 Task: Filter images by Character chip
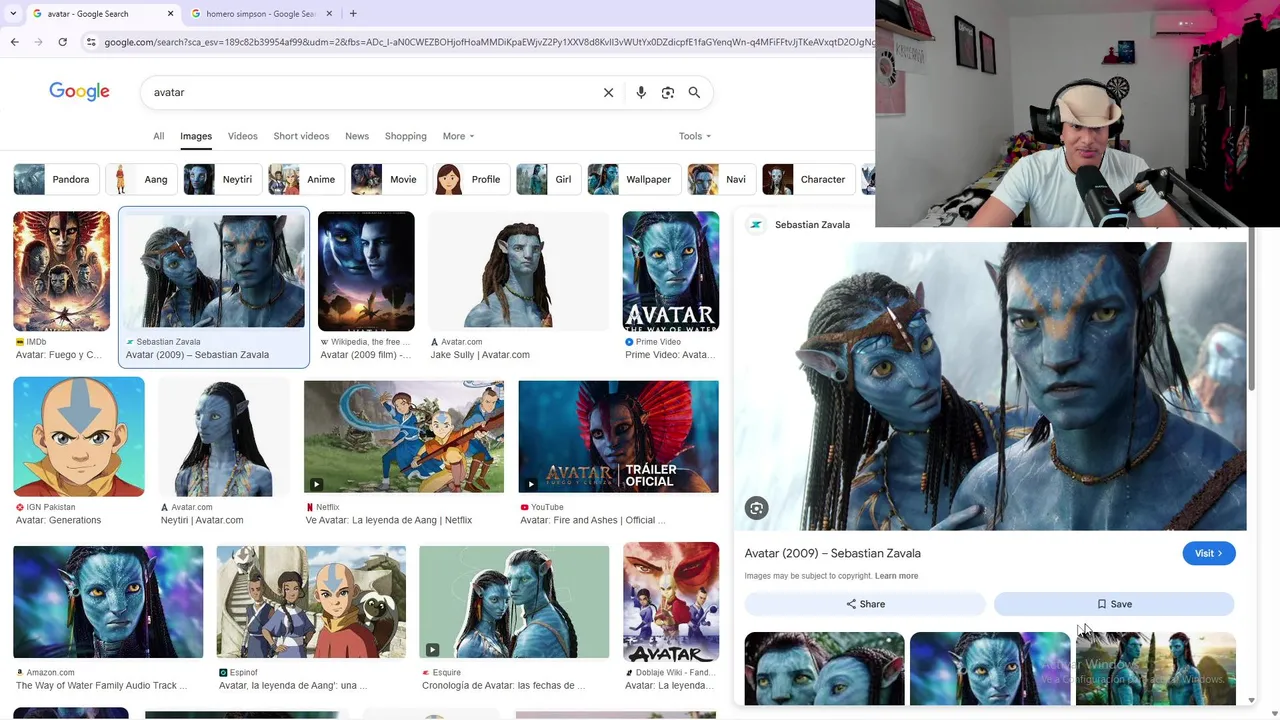[808, 179]
